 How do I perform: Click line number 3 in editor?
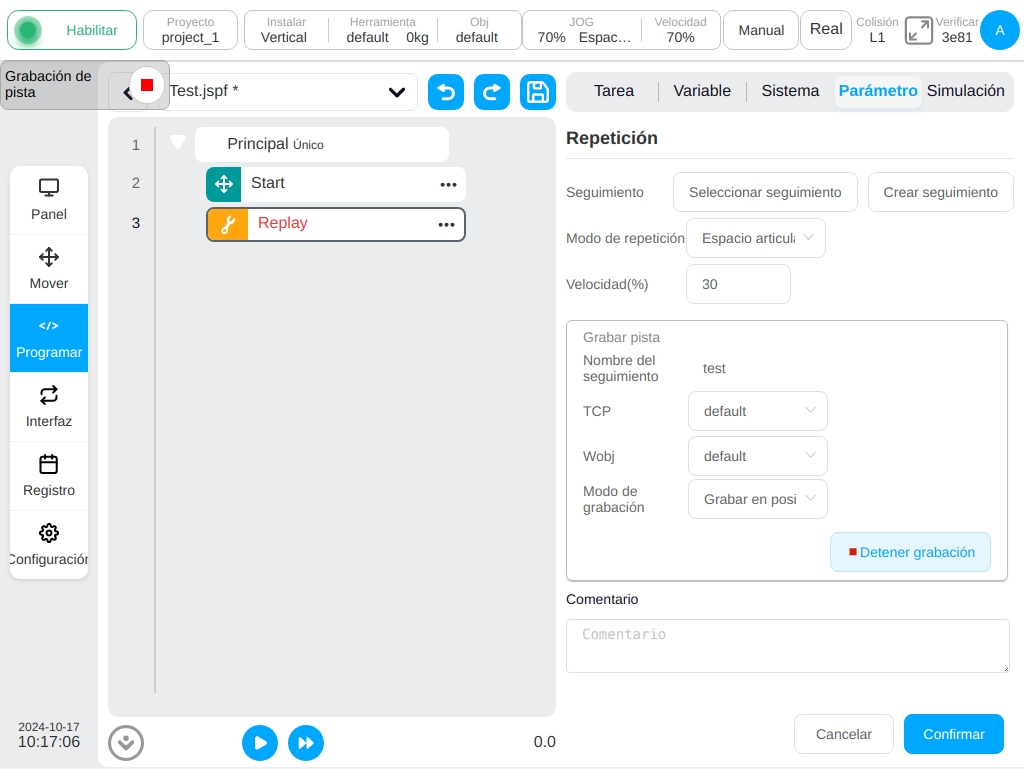pyautogui.click(x=136, y=223)
